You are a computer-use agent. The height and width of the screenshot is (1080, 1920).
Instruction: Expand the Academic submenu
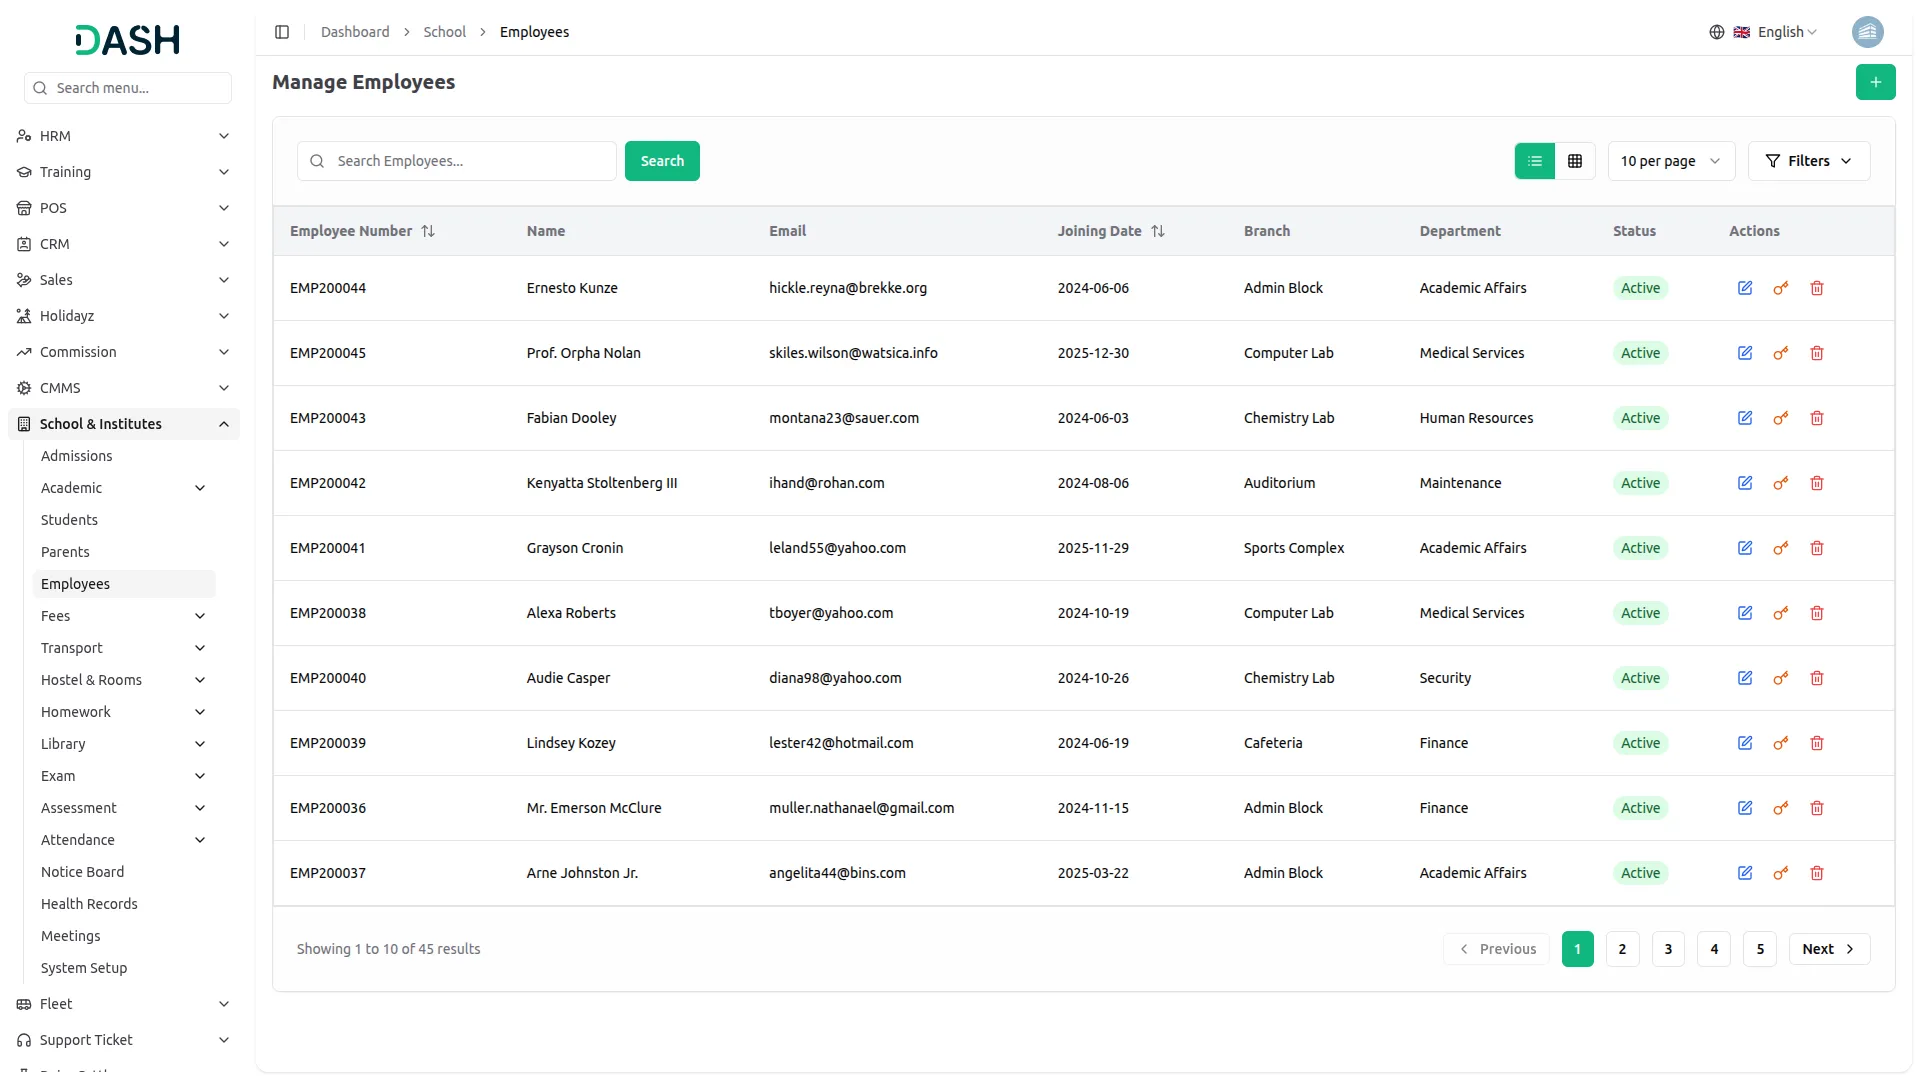[124, 488]
